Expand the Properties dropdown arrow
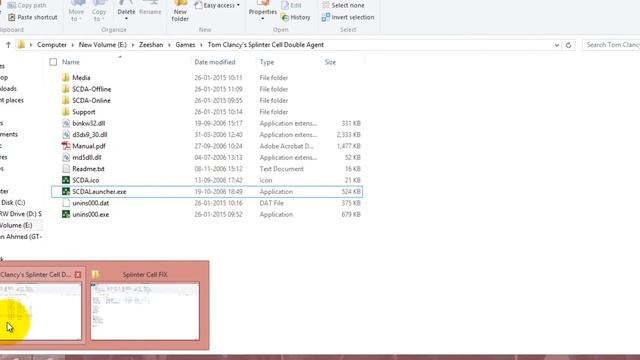This screenshot has height=360, width=640. [x=262, y=19]
